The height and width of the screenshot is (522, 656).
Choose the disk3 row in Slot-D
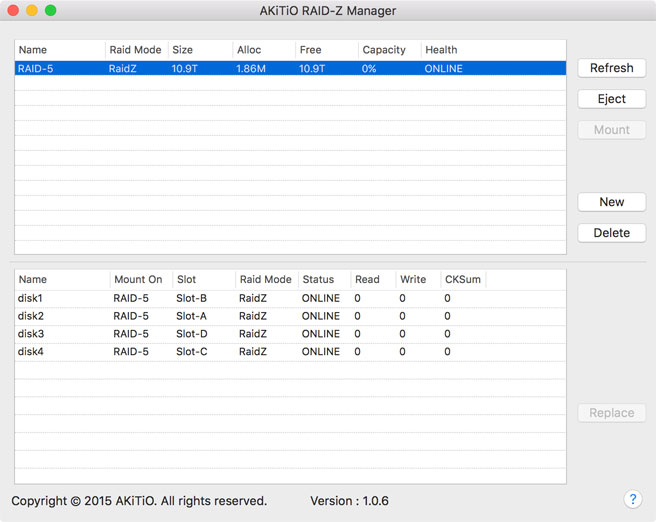(x=290, y=334)
